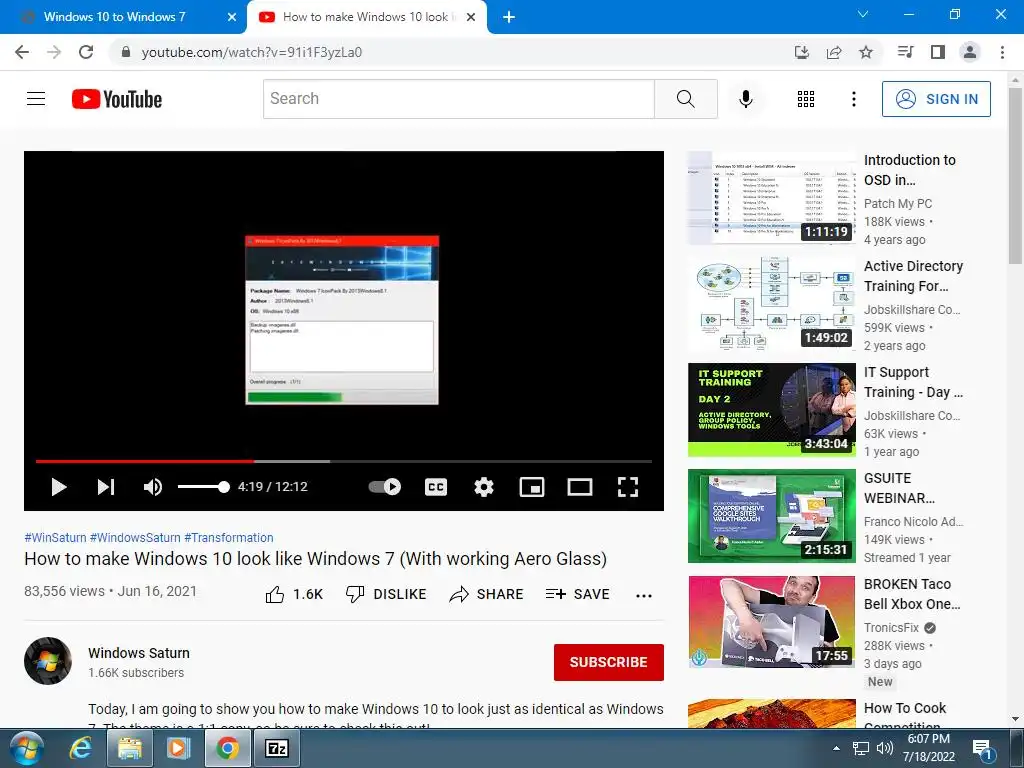Open Introduction to OSD video thumbnail
This screenshot has width=1024, height=768.
click(x=772, y=198)
